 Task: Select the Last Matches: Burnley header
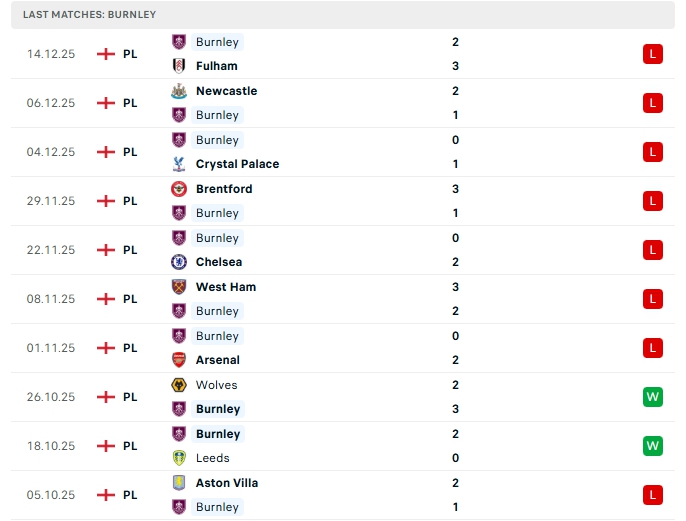(89, 15)
